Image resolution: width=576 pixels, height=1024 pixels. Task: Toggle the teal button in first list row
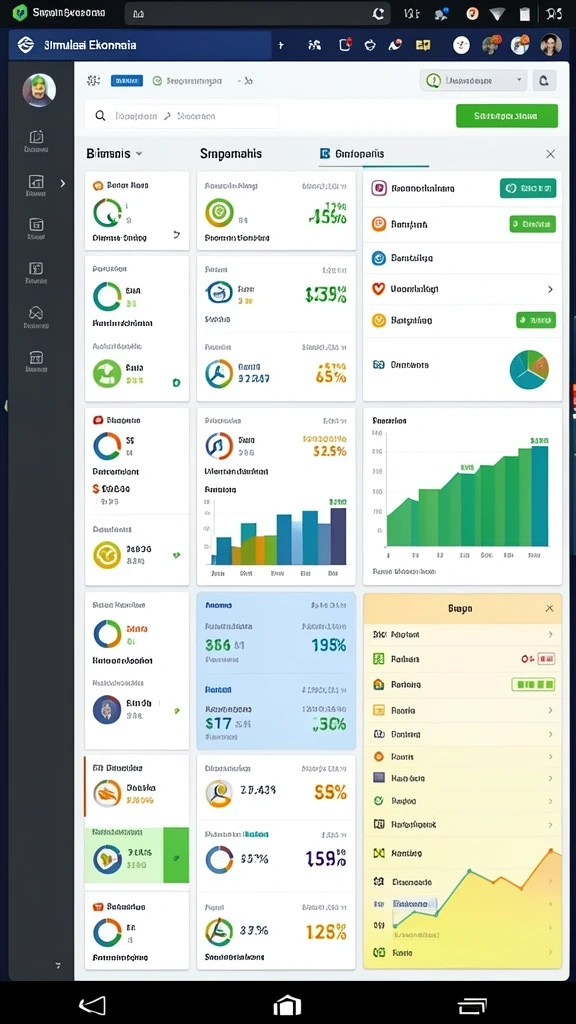click(528, 188)
